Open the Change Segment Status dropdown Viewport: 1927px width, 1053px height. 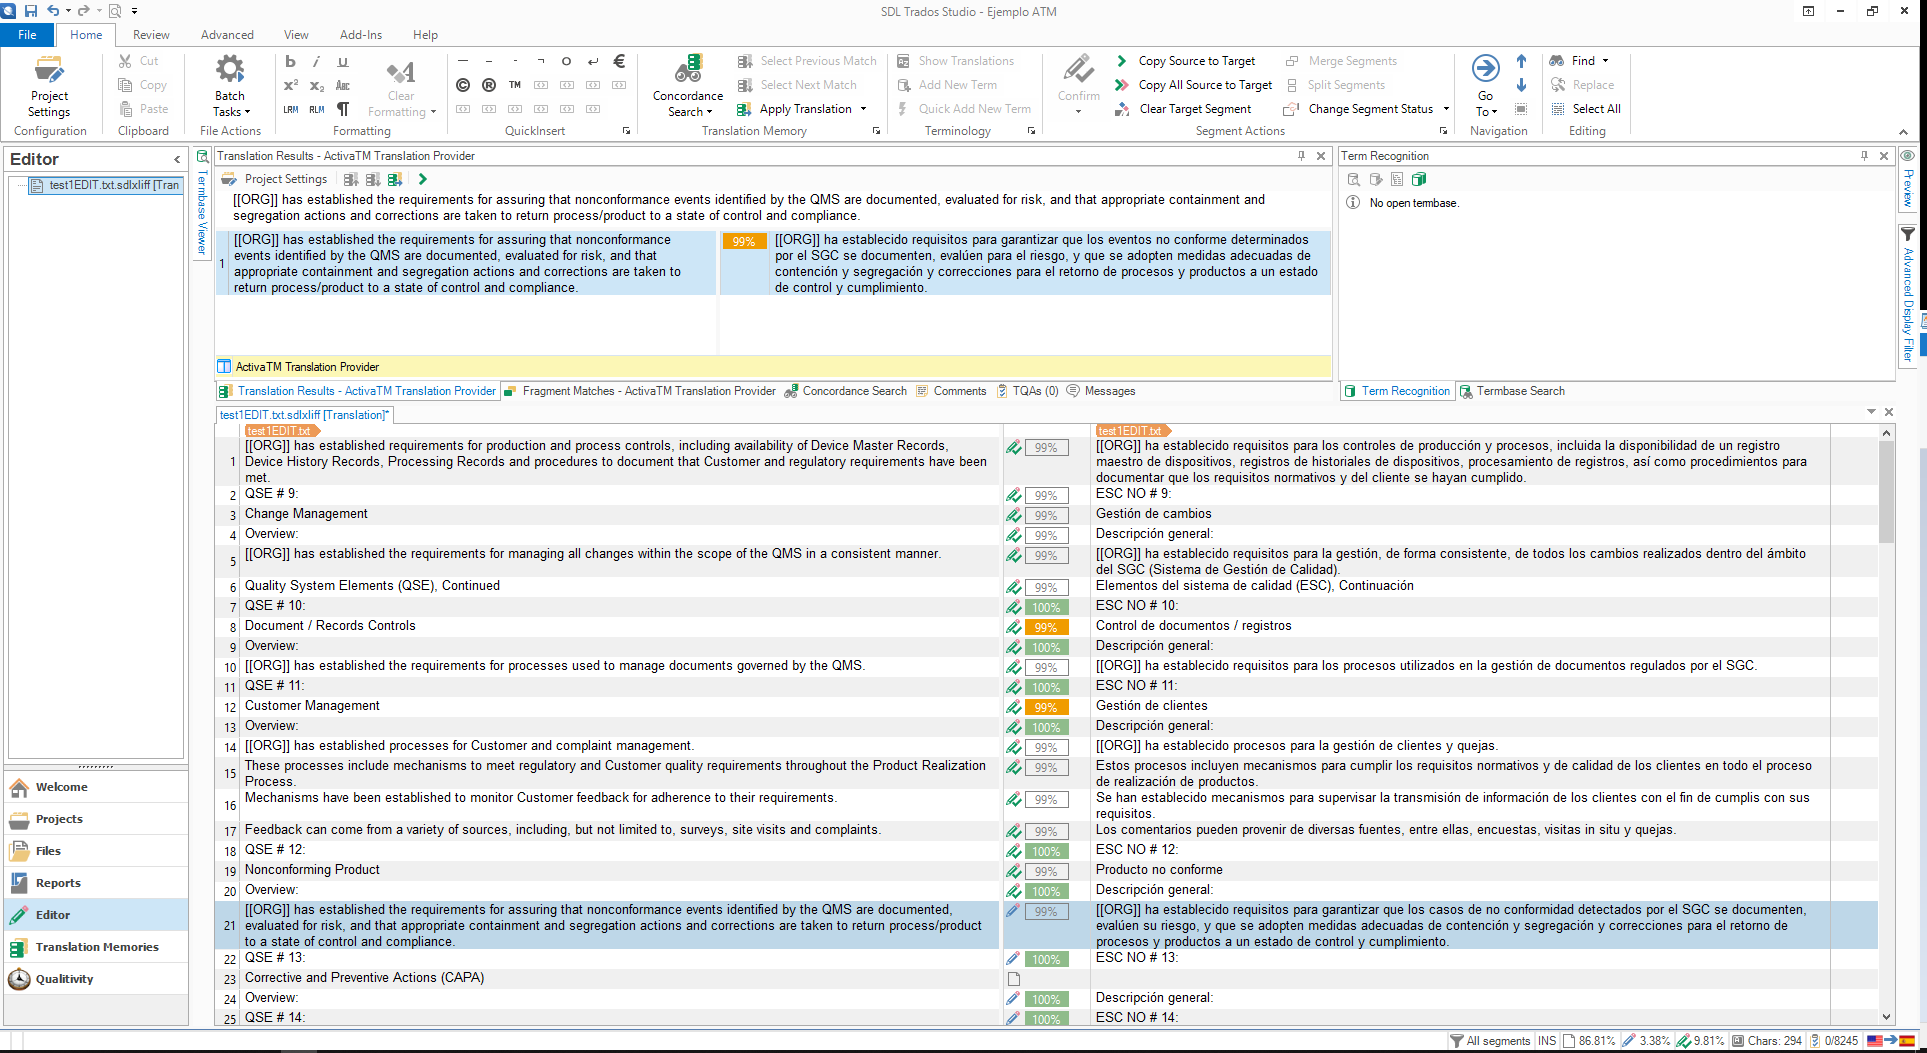(x=1366, y=109)
